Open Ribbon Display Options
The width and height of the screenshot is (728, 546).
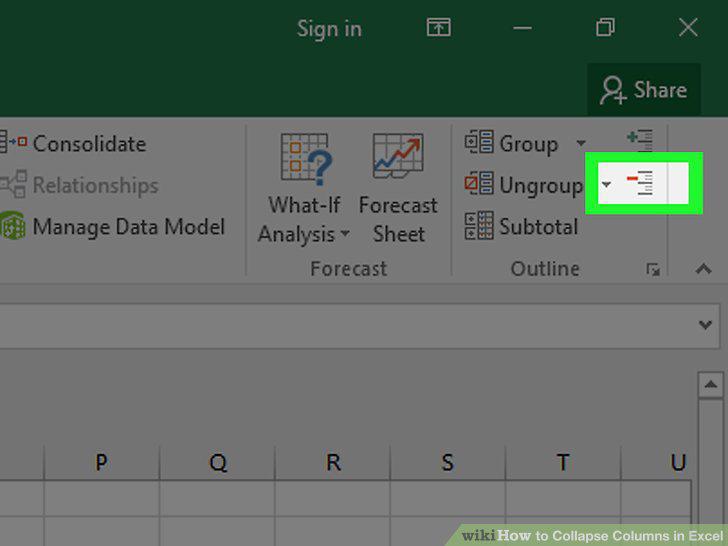[x=439, y=27]
